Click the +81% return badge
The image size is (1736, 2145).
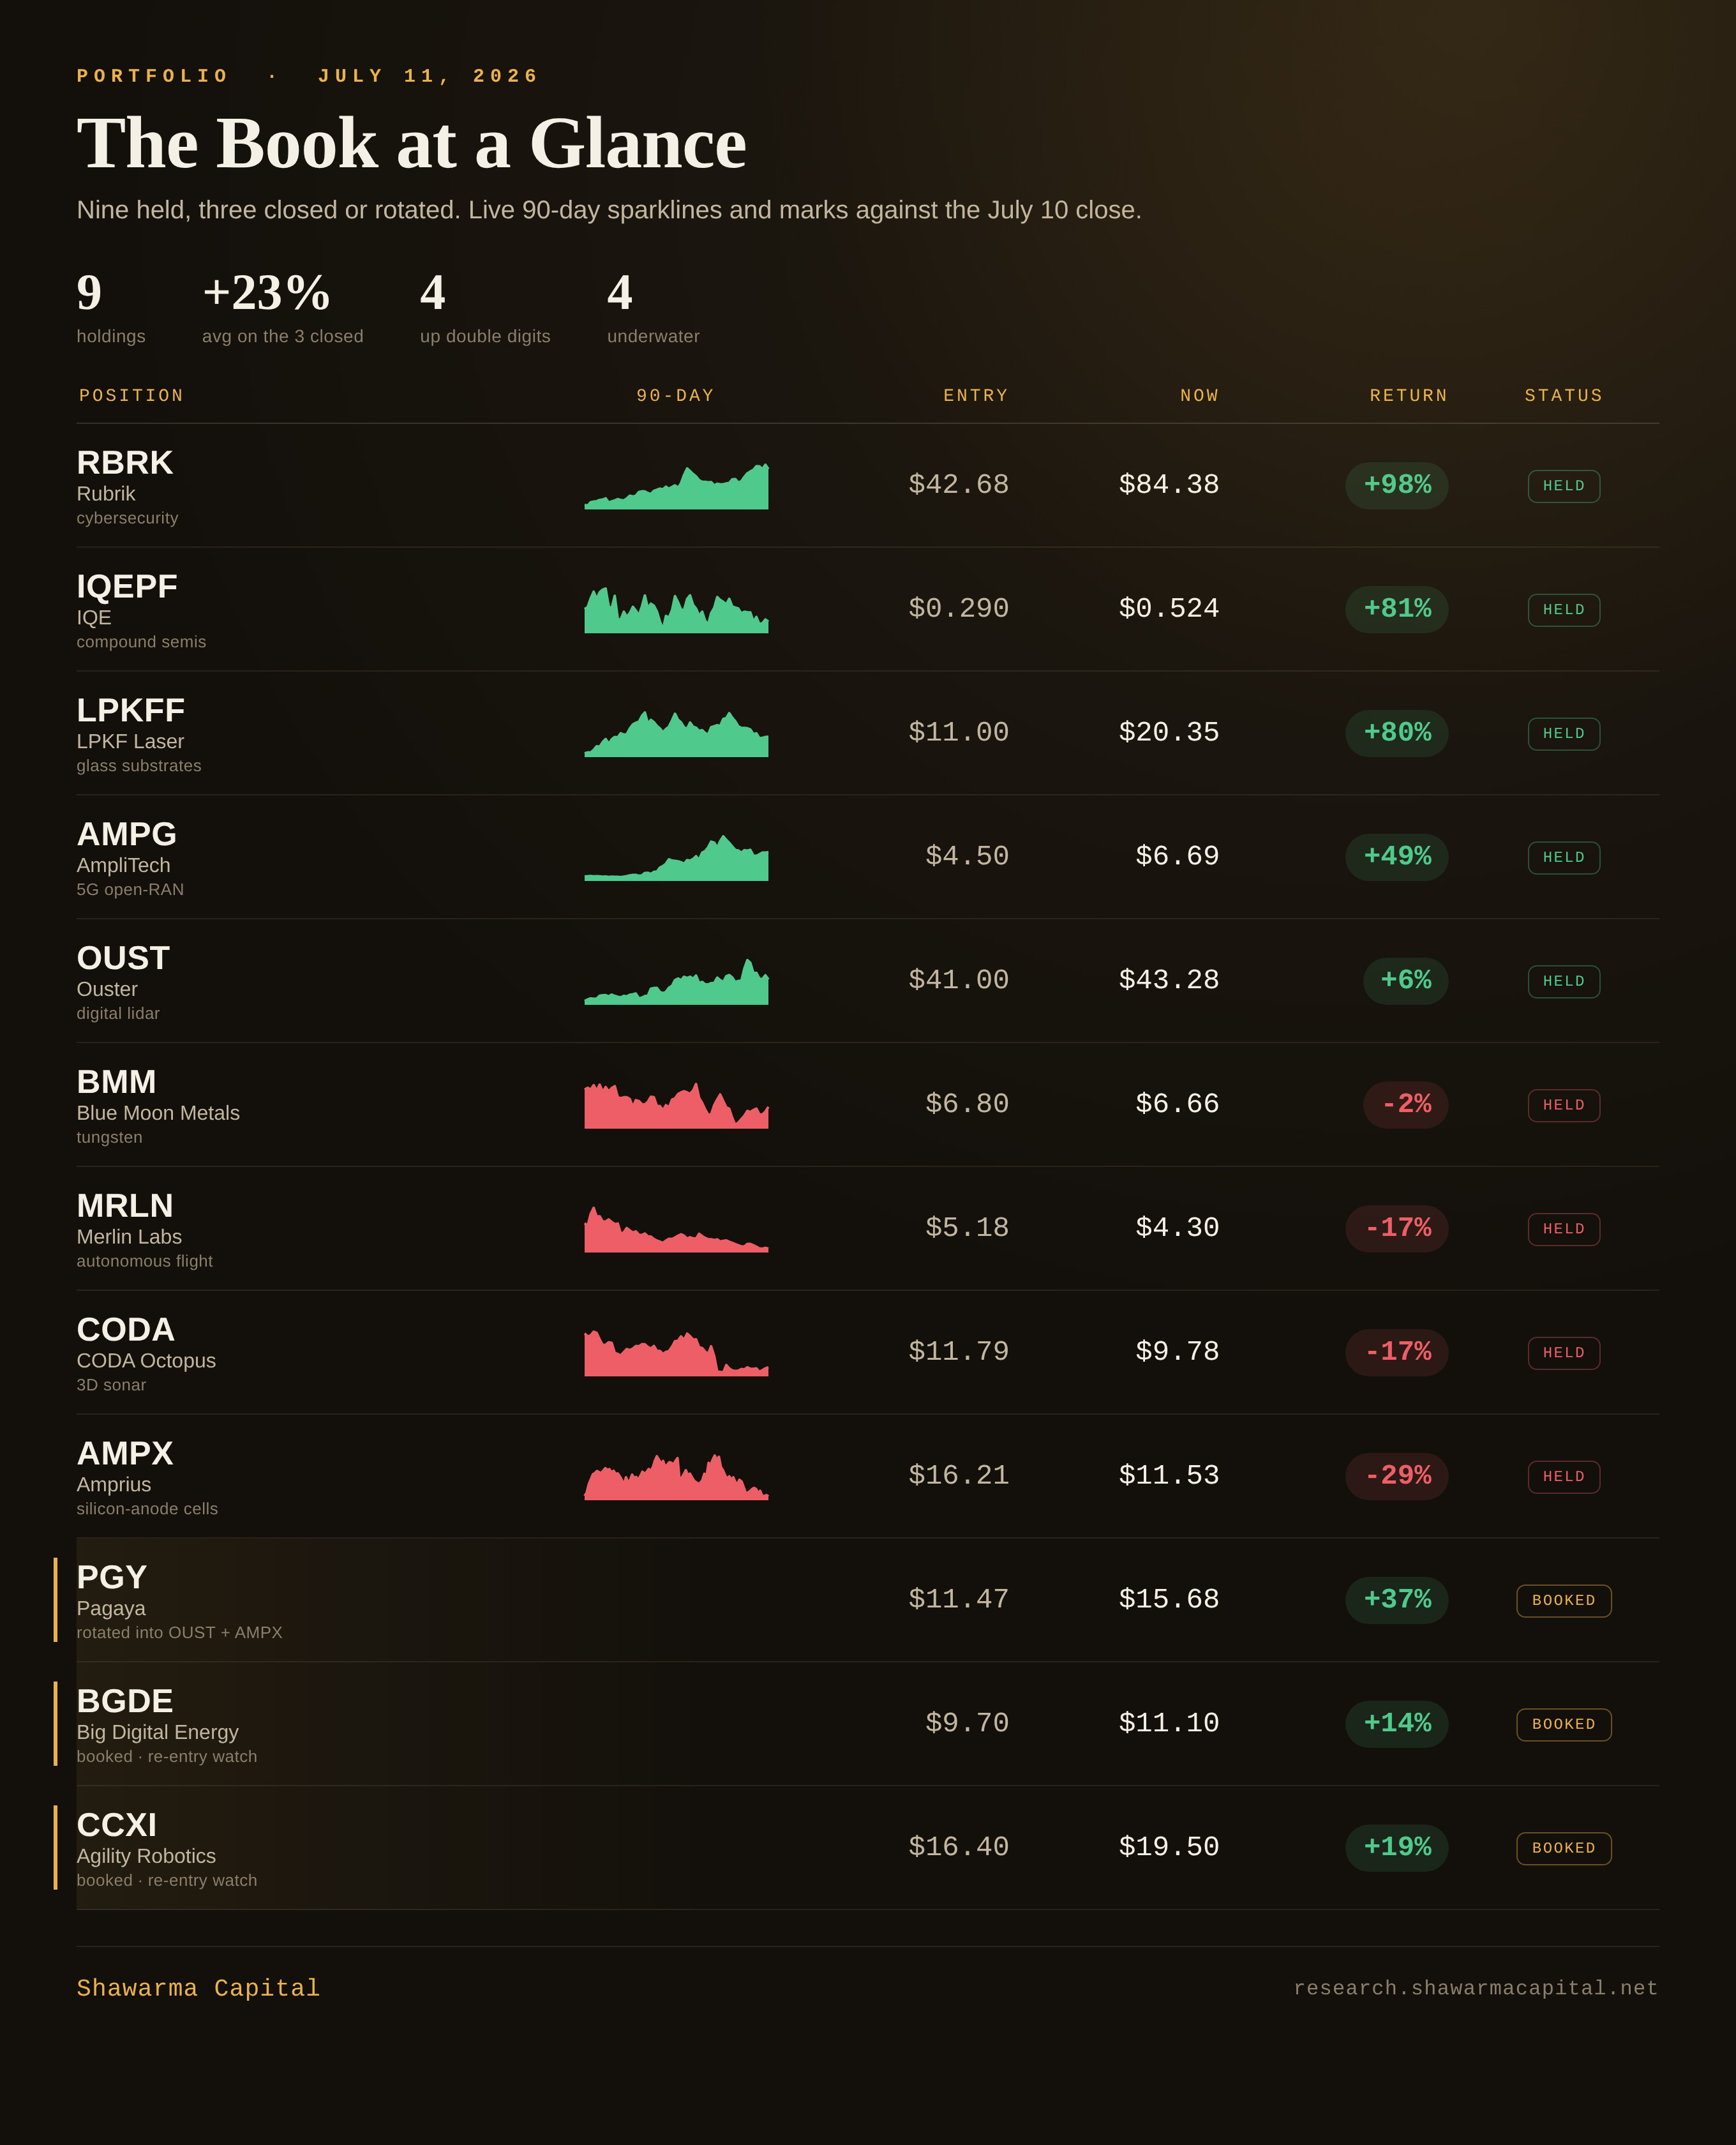point(1397,610)
